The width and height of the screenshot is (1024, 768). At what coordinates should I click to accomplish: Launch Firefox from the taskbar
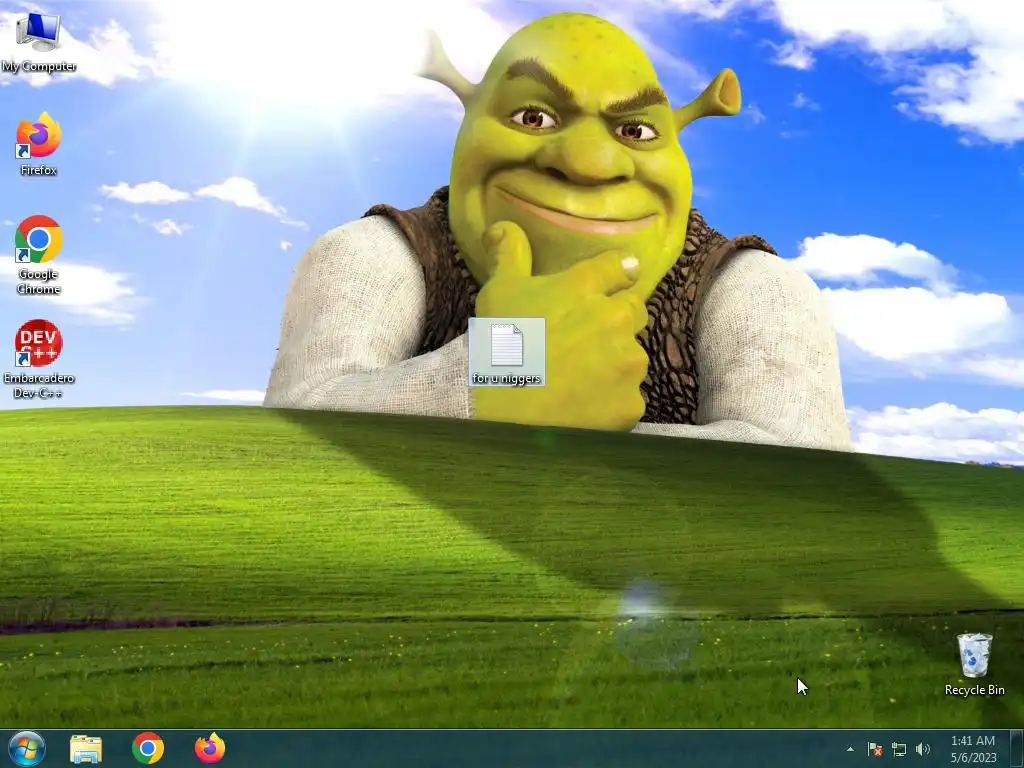pyautogui.click(x=210, y=748)
